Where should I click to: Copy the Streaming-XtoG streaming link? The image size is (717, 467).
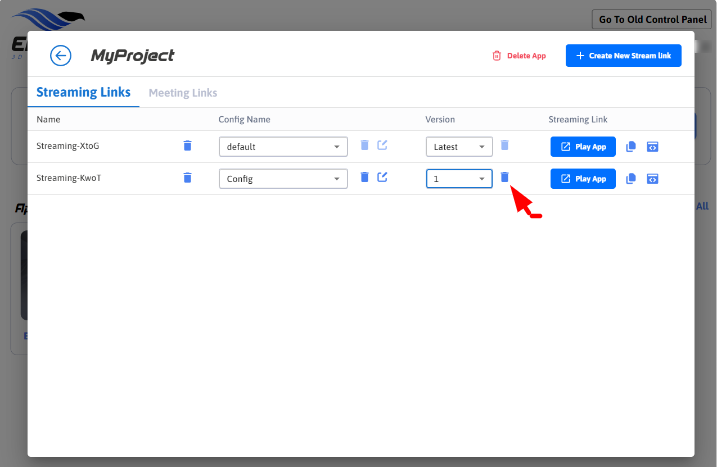coord(631,146)
